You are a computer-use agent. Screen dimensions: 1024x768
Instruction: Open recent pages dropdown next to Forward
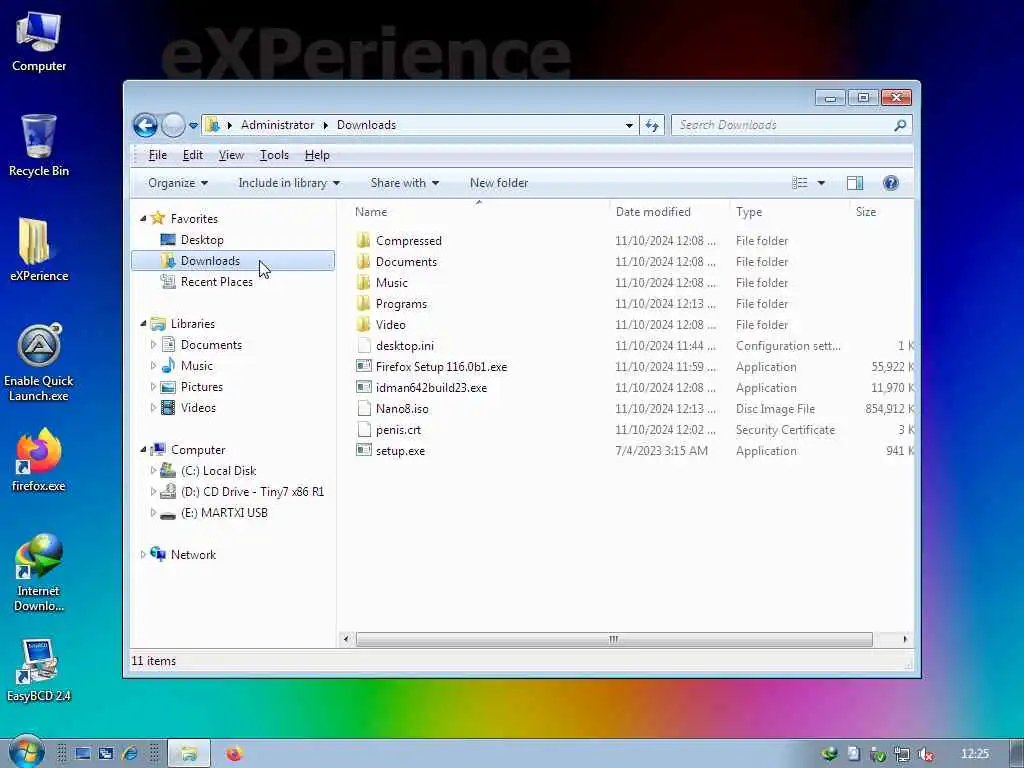coord(193,125)
